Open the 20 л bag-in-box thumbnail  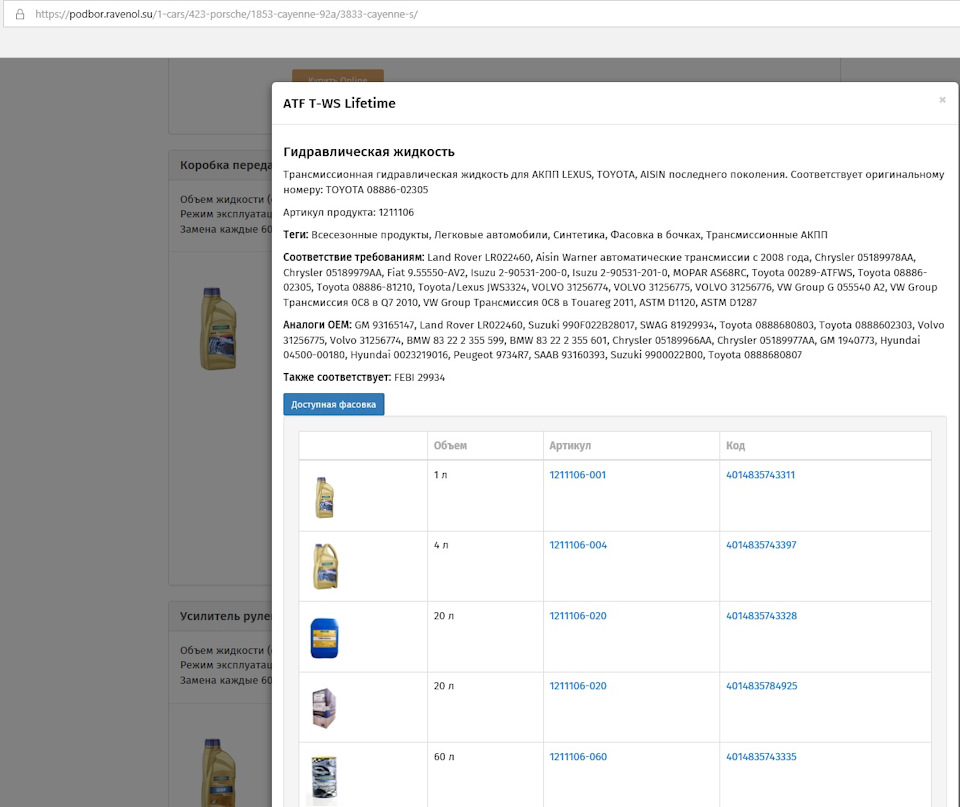(x=324, y=708)
